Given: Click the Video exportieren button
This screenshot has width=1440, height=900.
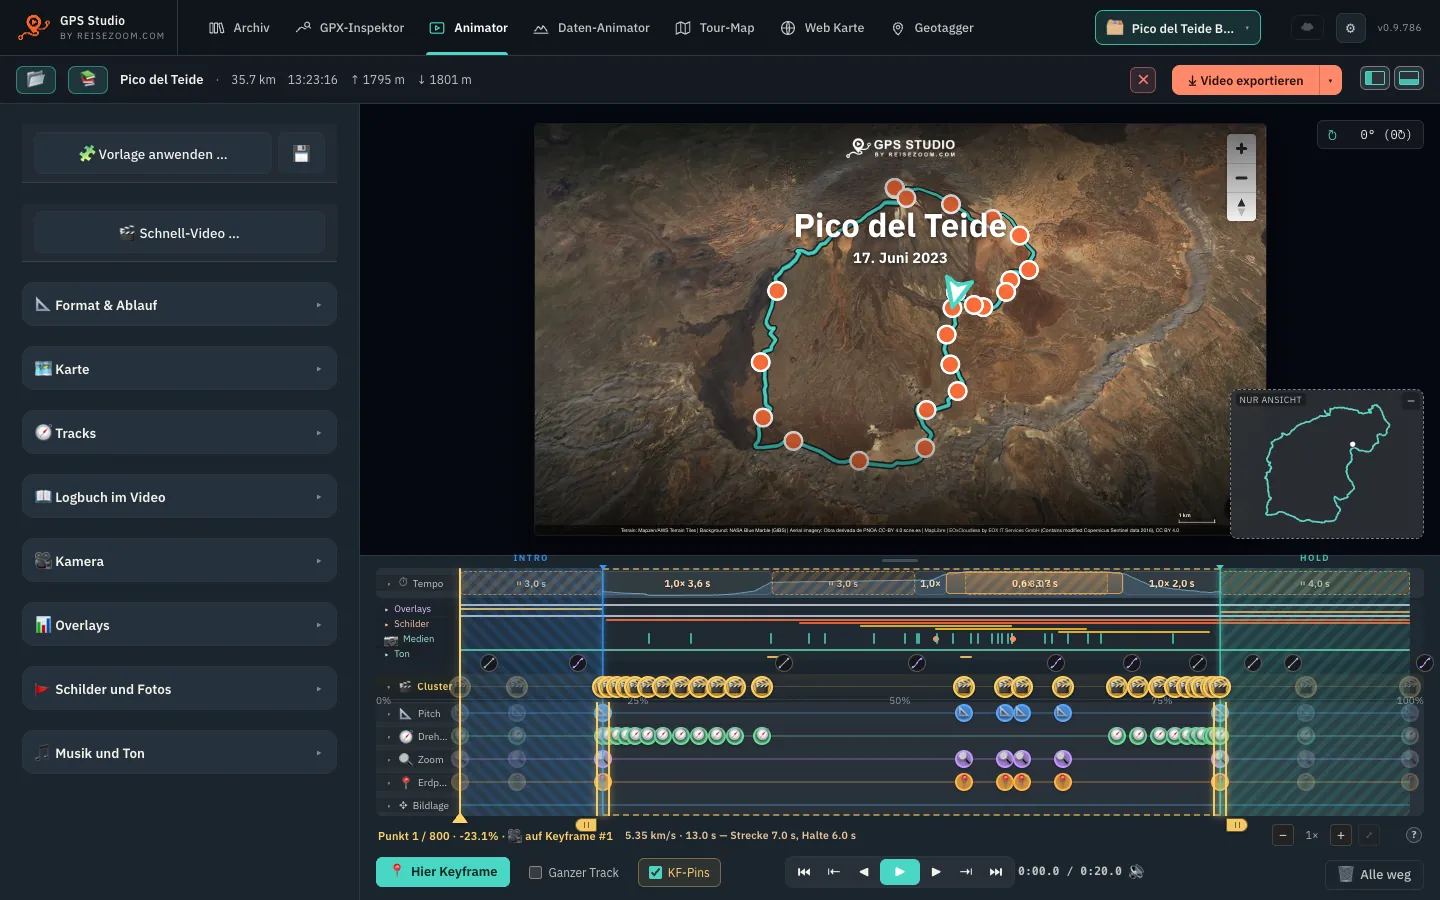Looking at the screenshot, I should pyautogui.click(x=1246, y=80).
